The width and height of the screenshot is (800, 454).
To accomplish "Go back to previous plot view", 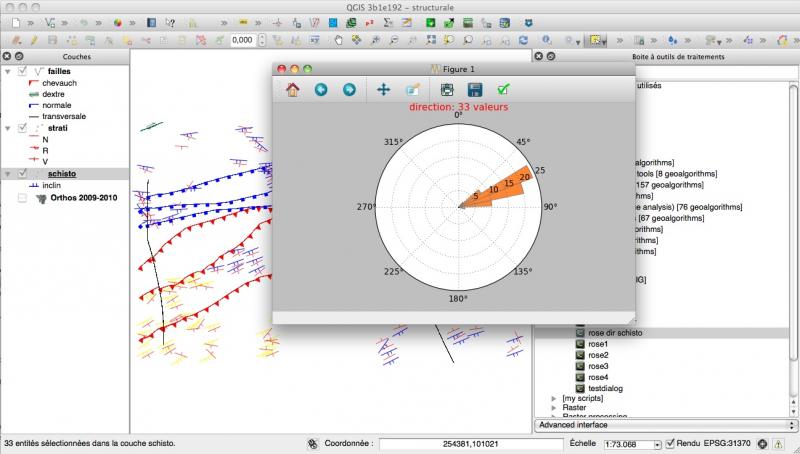I will [x=321, y=90].
